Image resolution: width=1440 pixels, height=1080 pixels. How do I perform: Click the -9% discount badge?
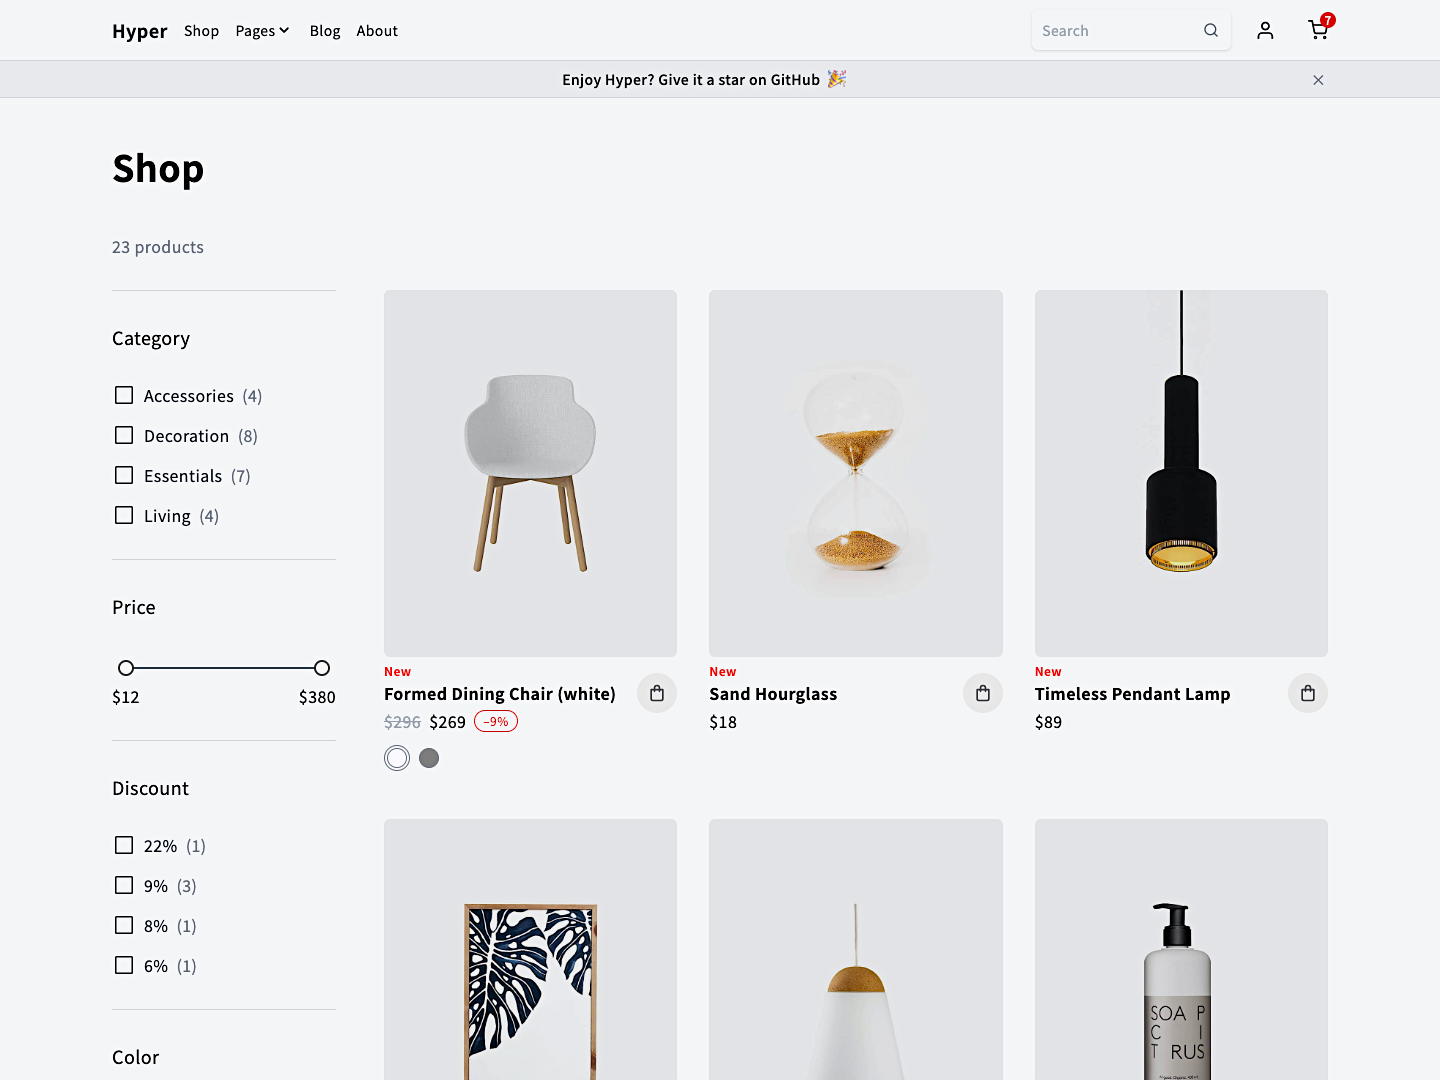point(496,721)
